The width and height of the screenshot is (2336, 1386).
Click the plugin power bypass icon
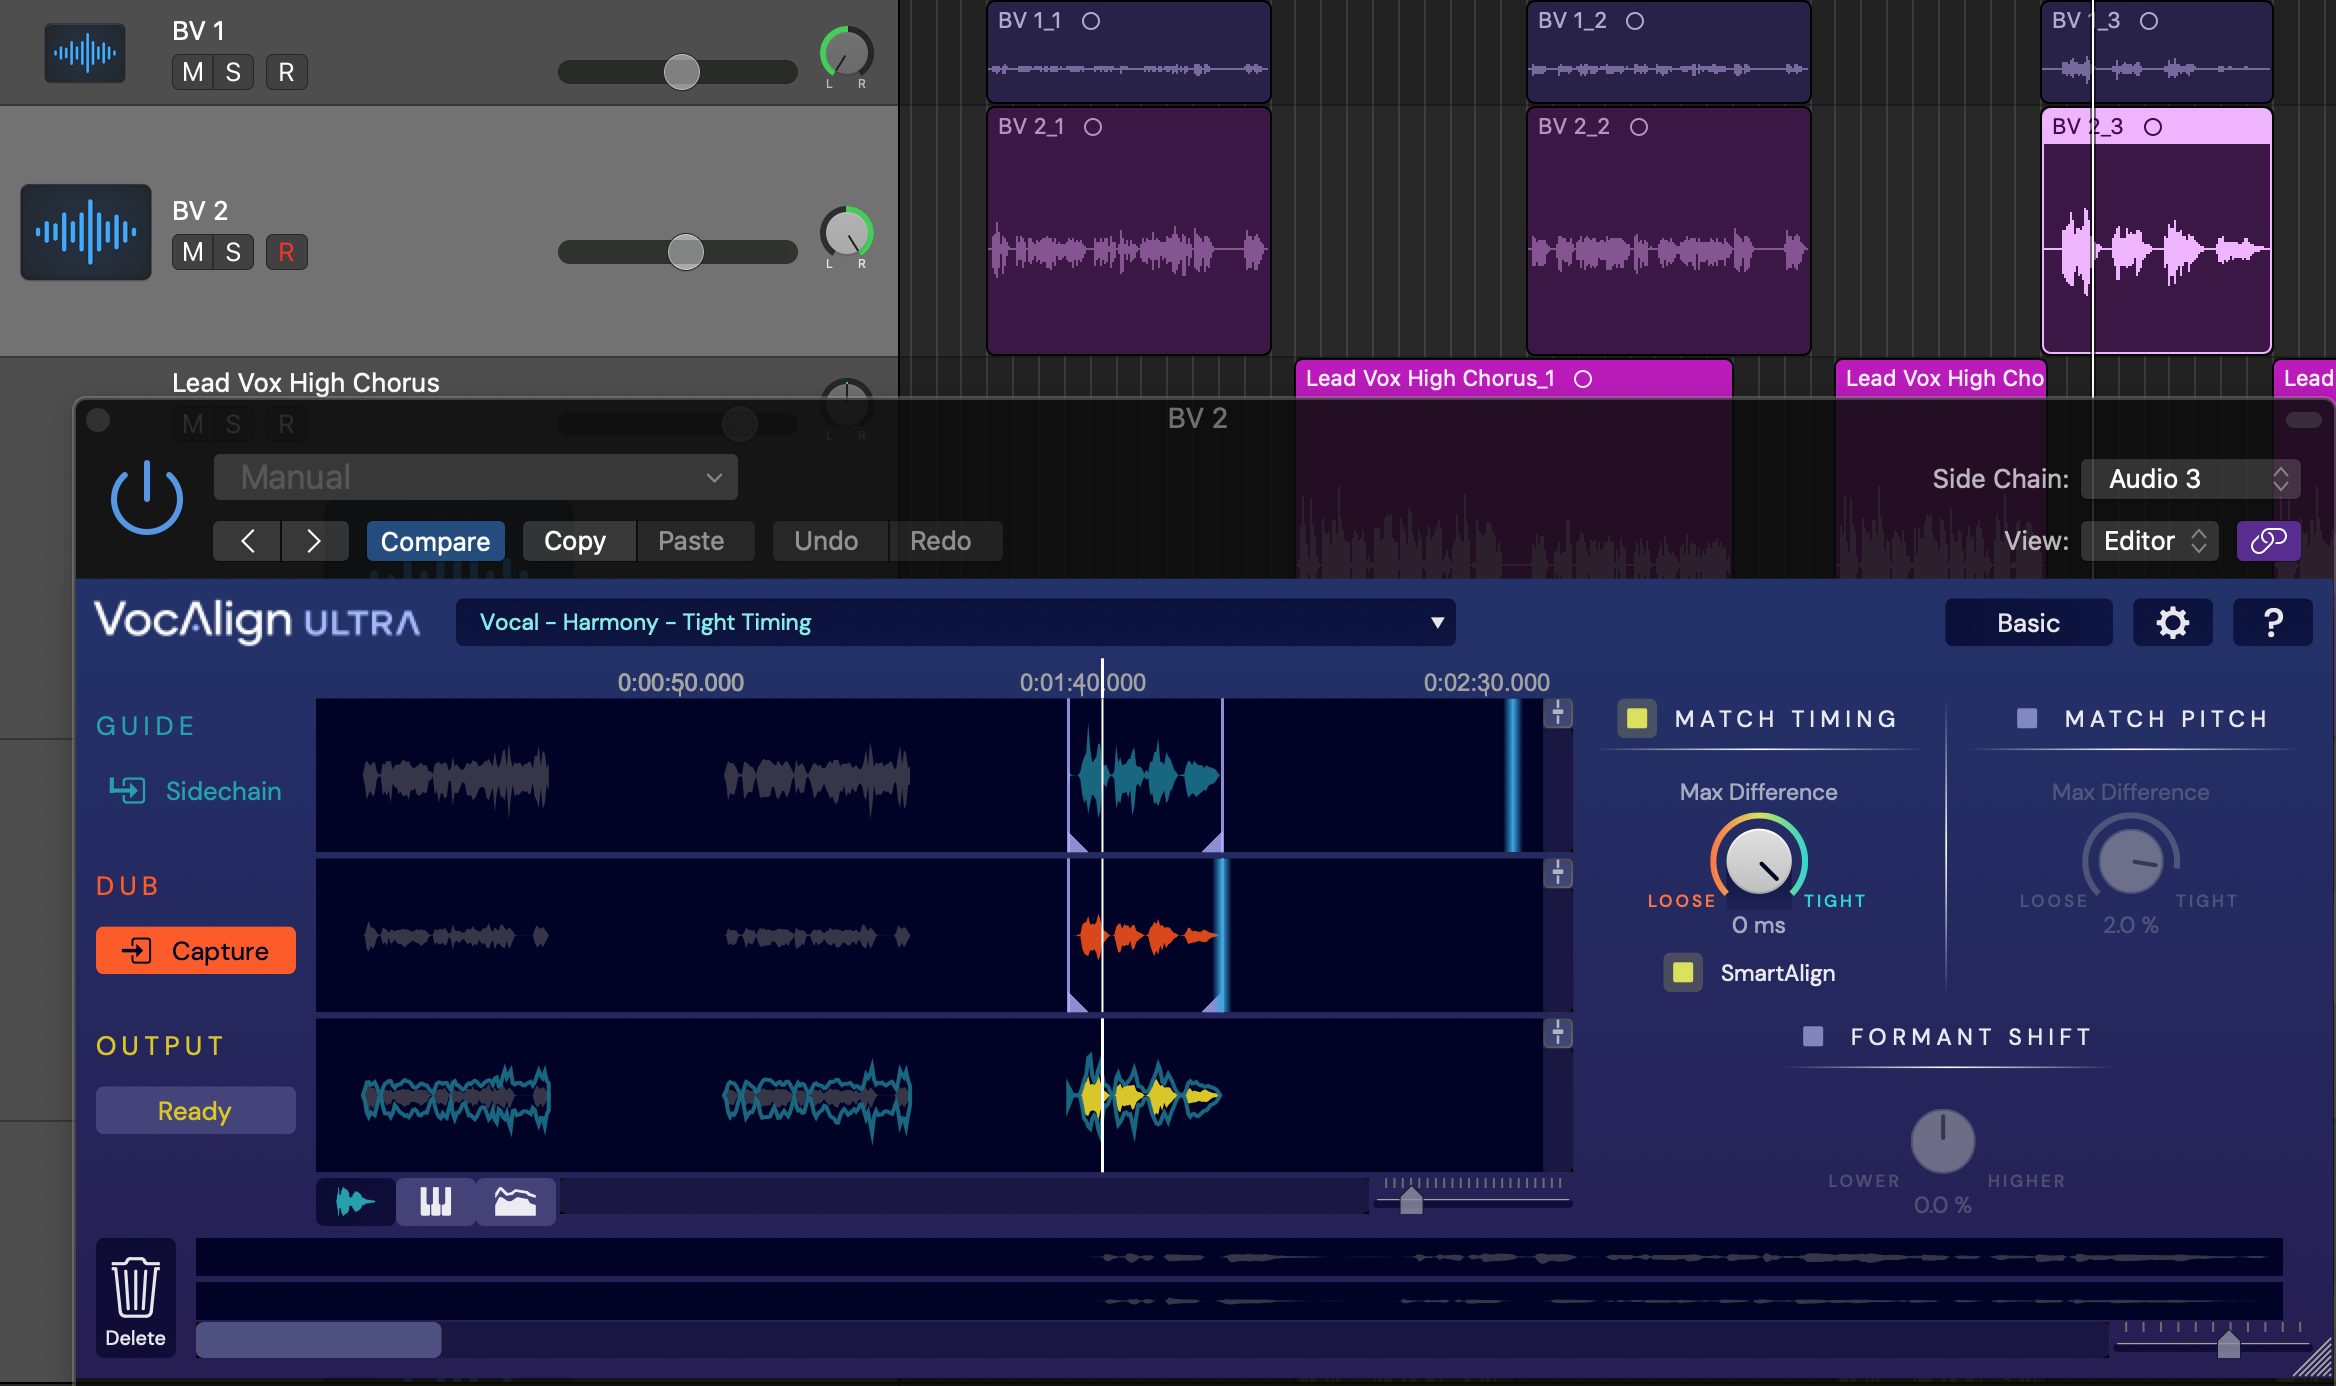pyautogui.click(x=146, y=497)
